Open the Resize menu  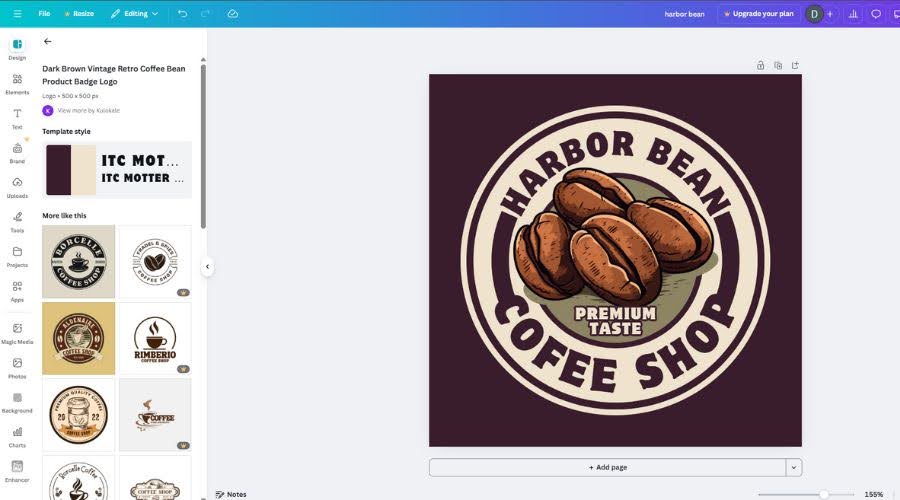coord(79,13)
